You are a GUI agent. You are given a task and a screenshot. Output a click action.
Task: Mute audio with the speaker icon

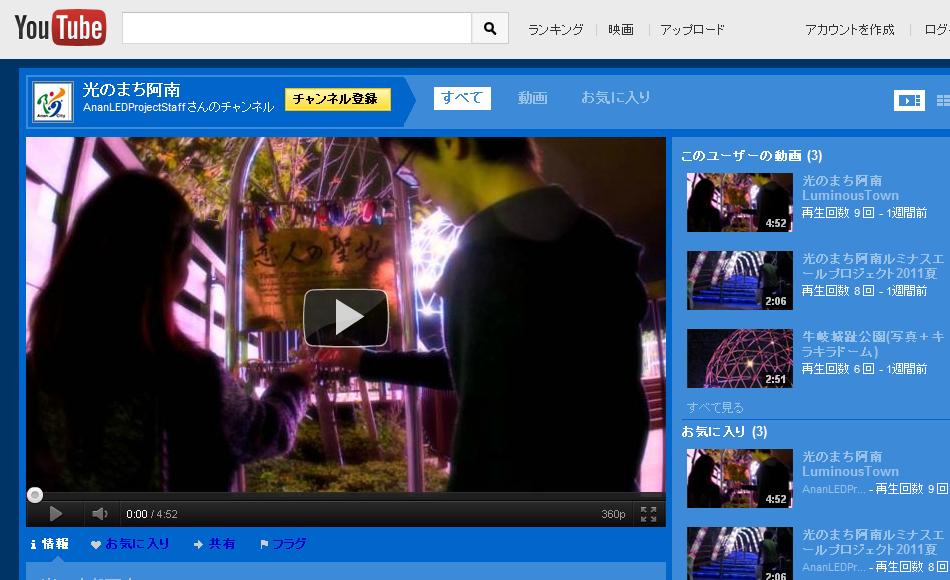click(99, 514)
